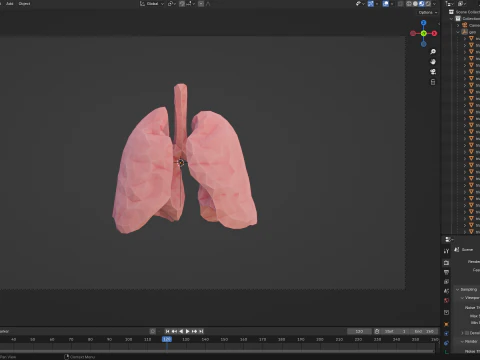Open the Global transform orientation dropdown
Image resolution: width=480 pixels, height=360 pixels.
coord(152,4)
